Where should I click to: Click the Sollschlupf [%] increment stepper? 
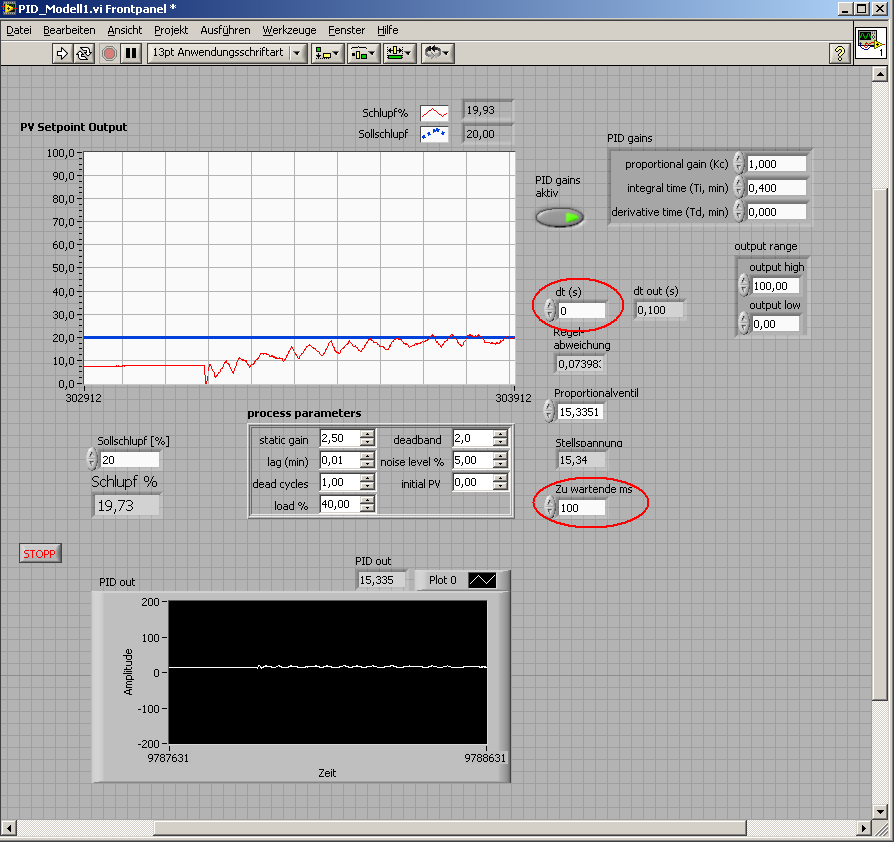coord(92,454)
